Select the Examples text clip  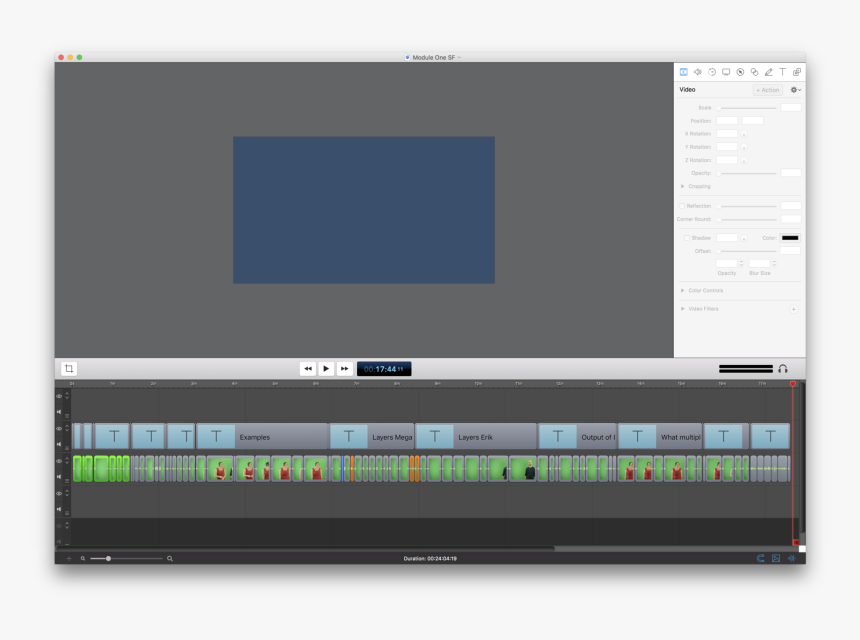coord(262,437)
